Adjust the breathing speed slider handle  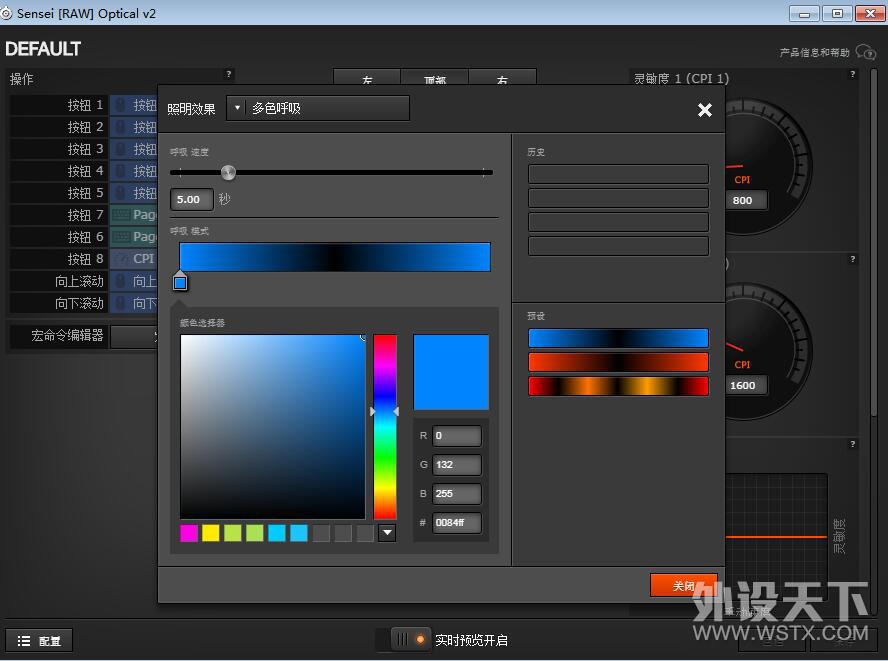point(228,172)
